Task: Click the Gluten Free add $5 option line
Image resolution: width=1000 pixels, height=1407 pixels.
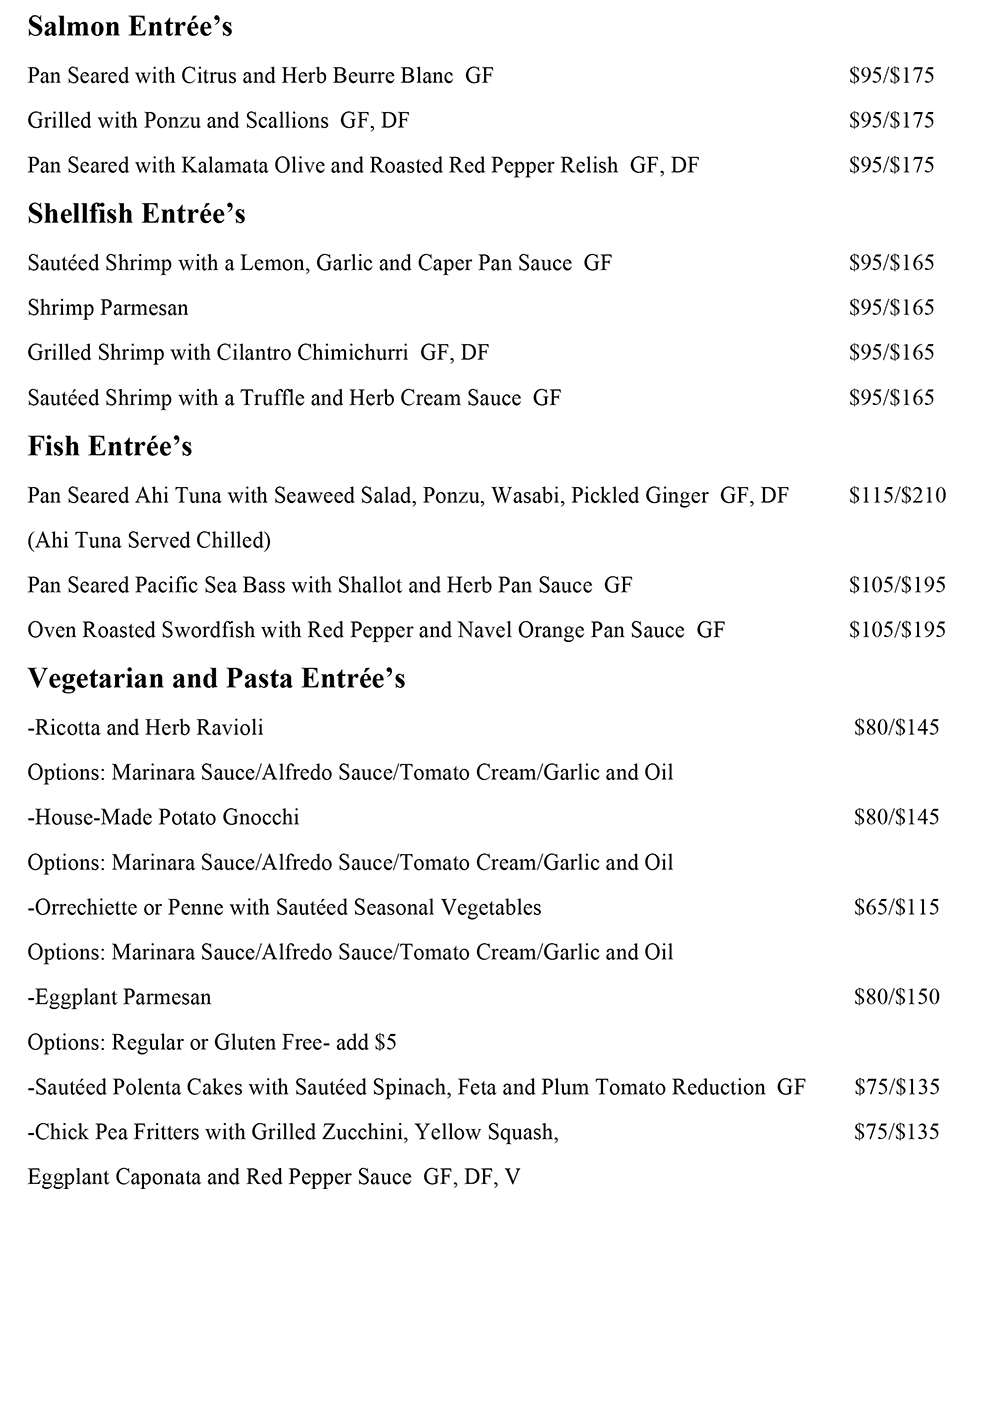Action: tap(212, 1043)
